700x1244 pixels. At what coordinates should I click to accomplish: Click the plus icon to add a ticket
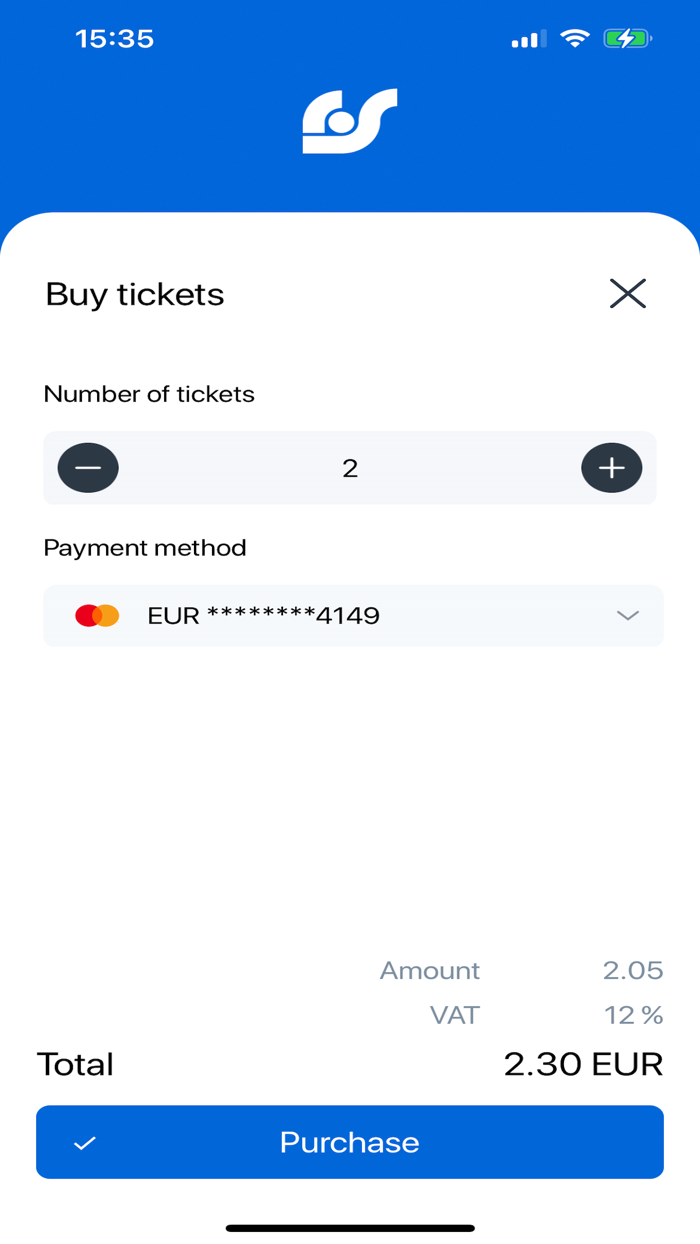coord(612,467)
